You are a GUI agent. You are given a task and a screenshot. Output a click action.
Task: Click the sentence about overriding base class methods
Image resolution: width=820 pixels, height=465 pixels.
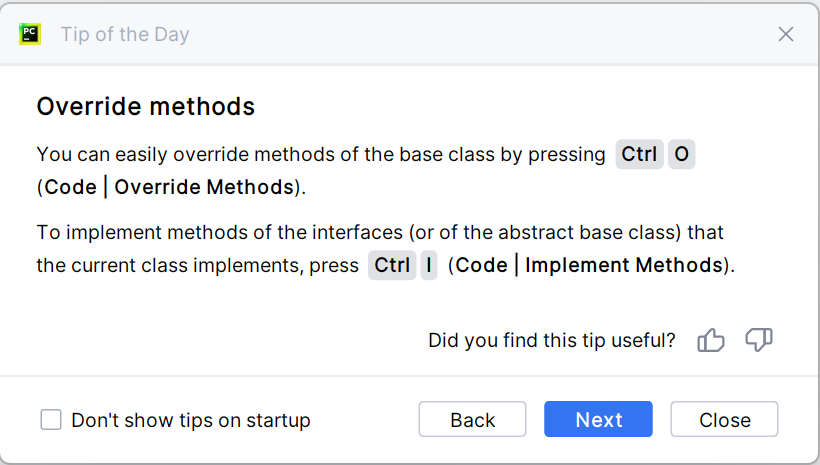[x=320, y=155]
